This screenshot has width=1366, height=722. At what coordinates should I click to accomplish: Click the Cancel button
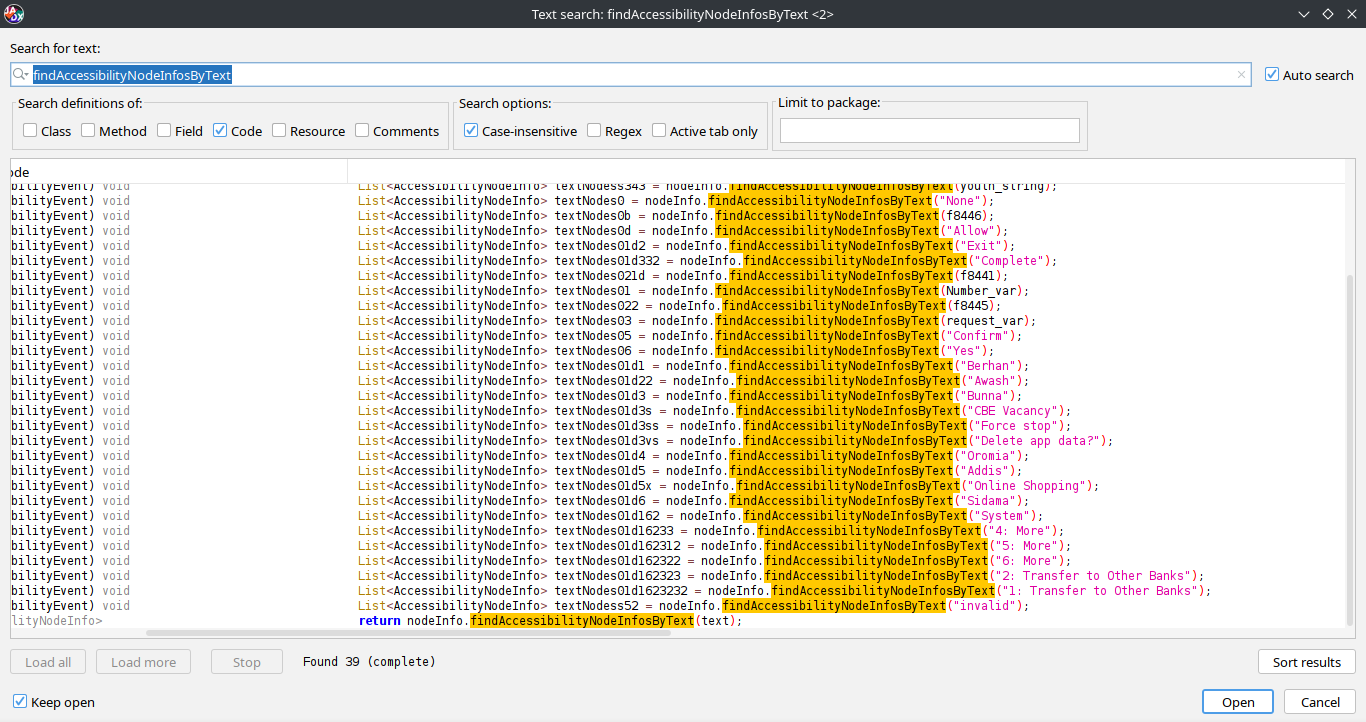coord(1319,702)
